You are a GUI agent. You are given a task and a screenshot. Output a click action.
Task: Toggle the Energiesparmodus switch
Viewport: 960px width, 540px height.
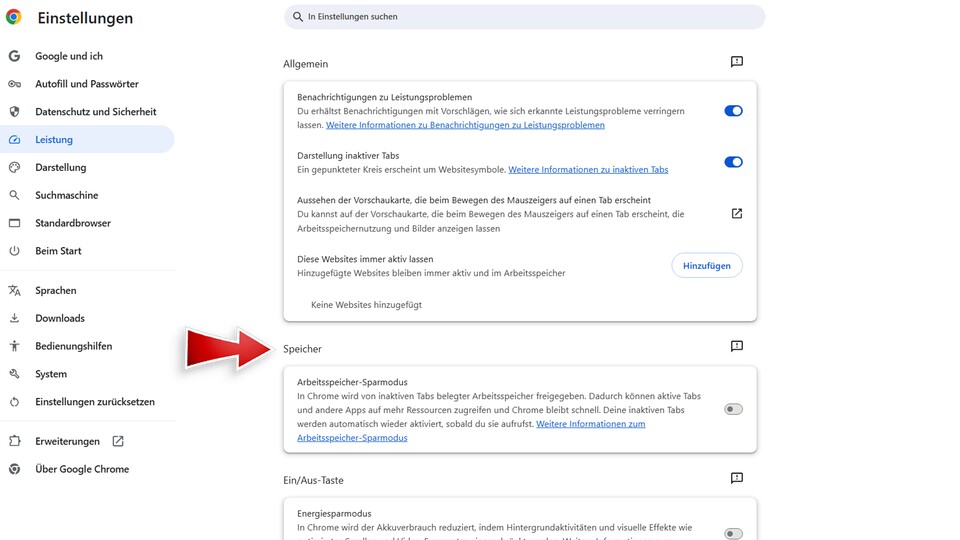click(x=733, y=534)
